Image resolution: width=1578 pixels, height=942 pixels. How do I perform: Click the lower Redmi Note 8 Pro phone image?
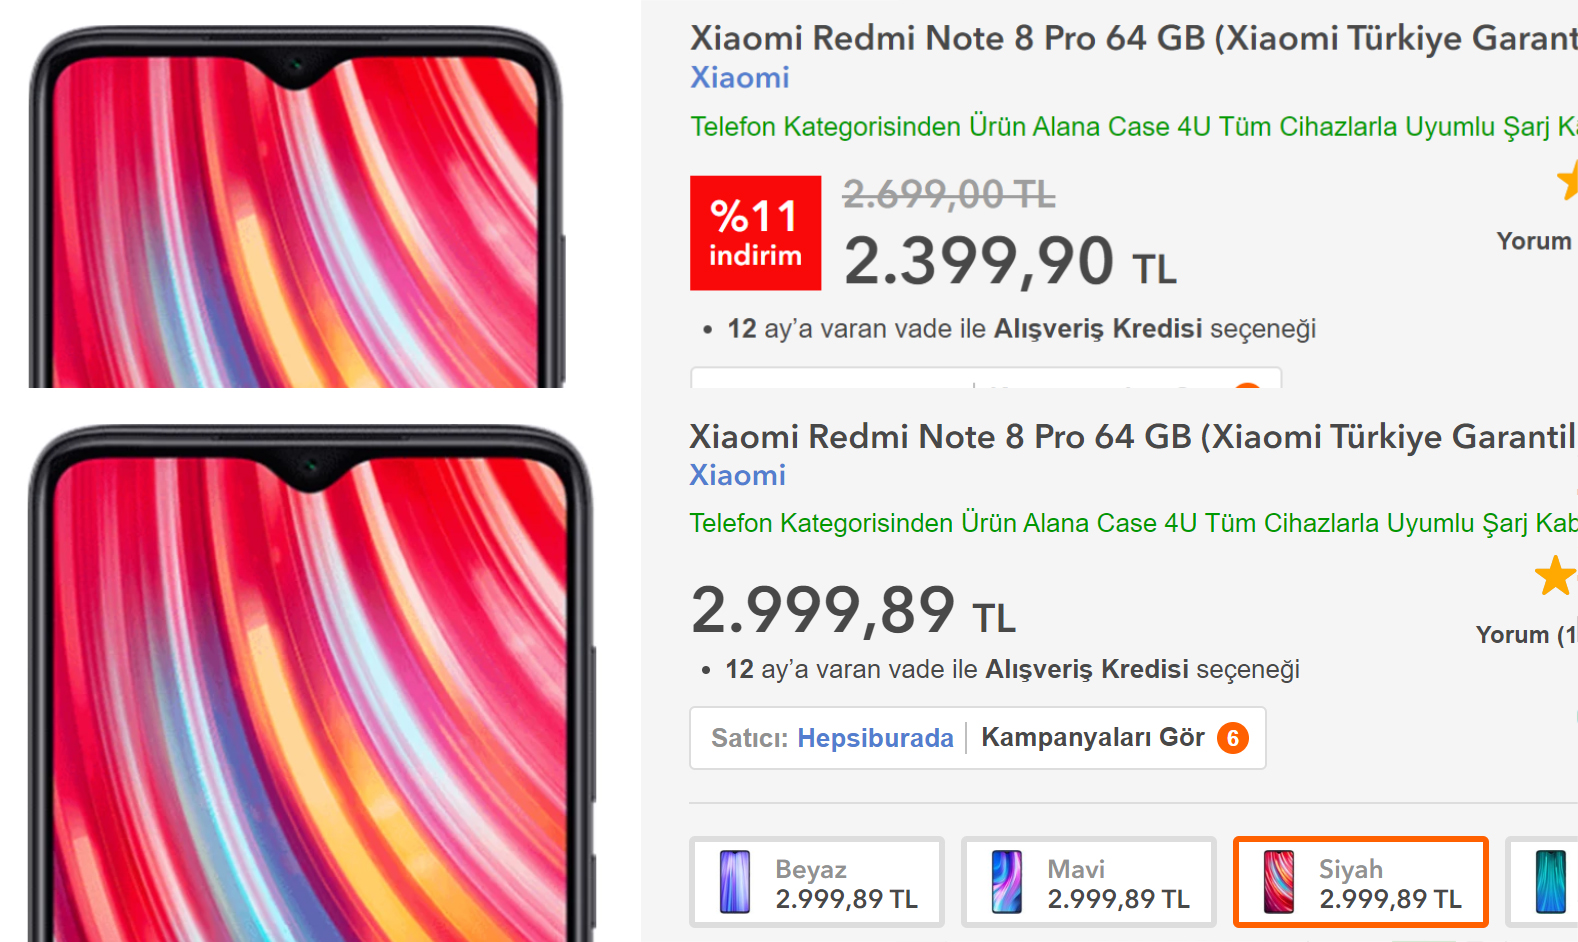pos(312,683)
